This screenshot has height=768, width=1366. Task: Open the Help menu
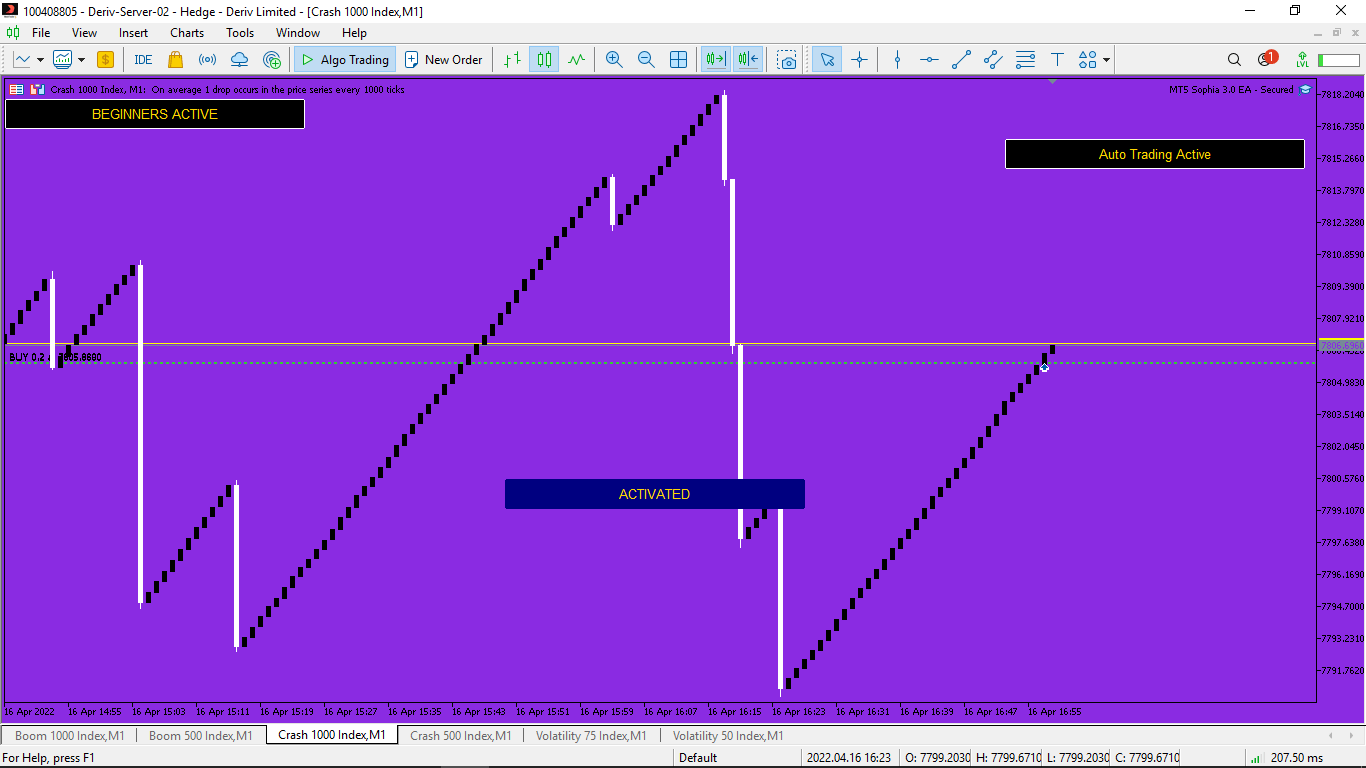[354, 33]
